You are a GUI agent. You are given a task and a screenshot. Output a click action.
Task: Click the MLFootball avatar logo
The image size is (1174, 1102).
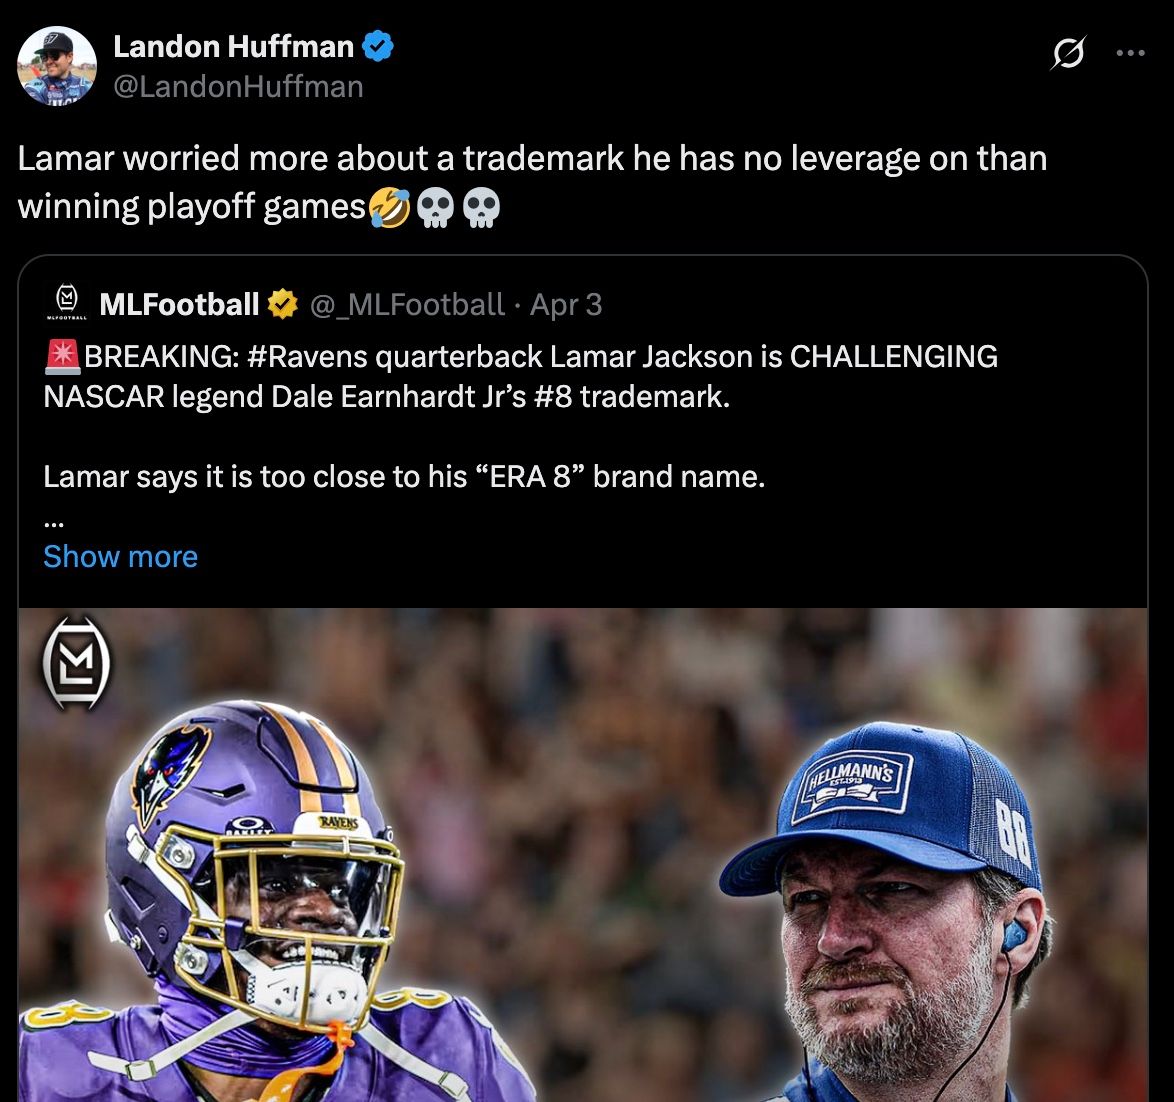(x=67, y=302)
